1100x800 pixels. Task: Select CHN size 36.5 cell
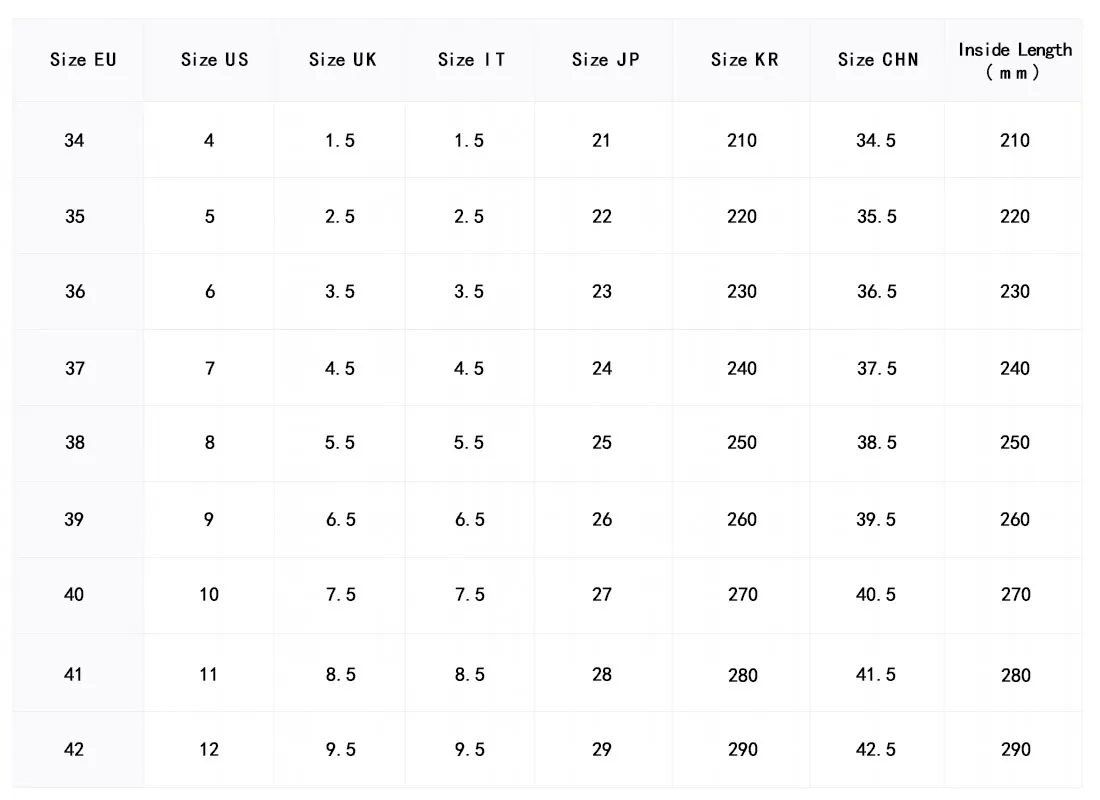click(876, 292)
